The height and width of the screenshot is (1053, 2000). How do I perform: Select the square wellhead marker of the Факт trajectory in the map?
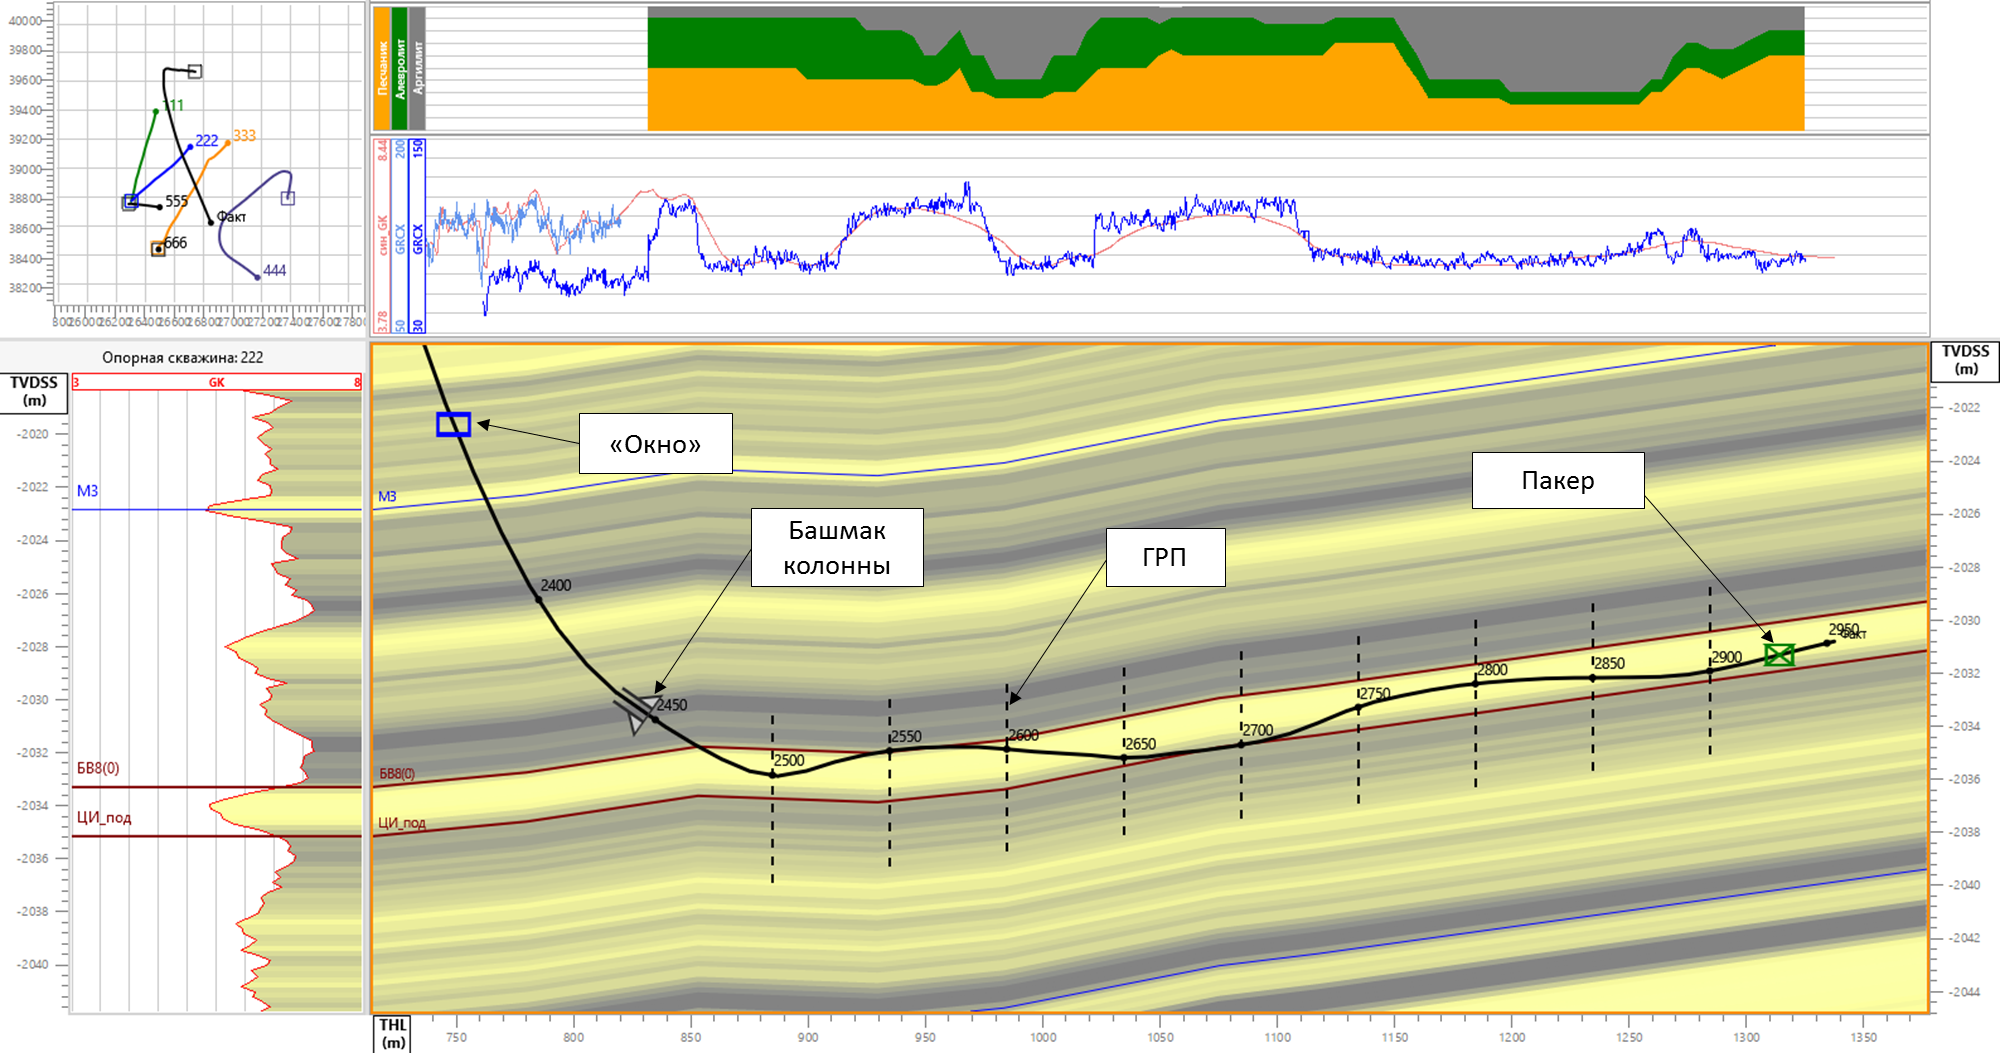pos(195,71)
